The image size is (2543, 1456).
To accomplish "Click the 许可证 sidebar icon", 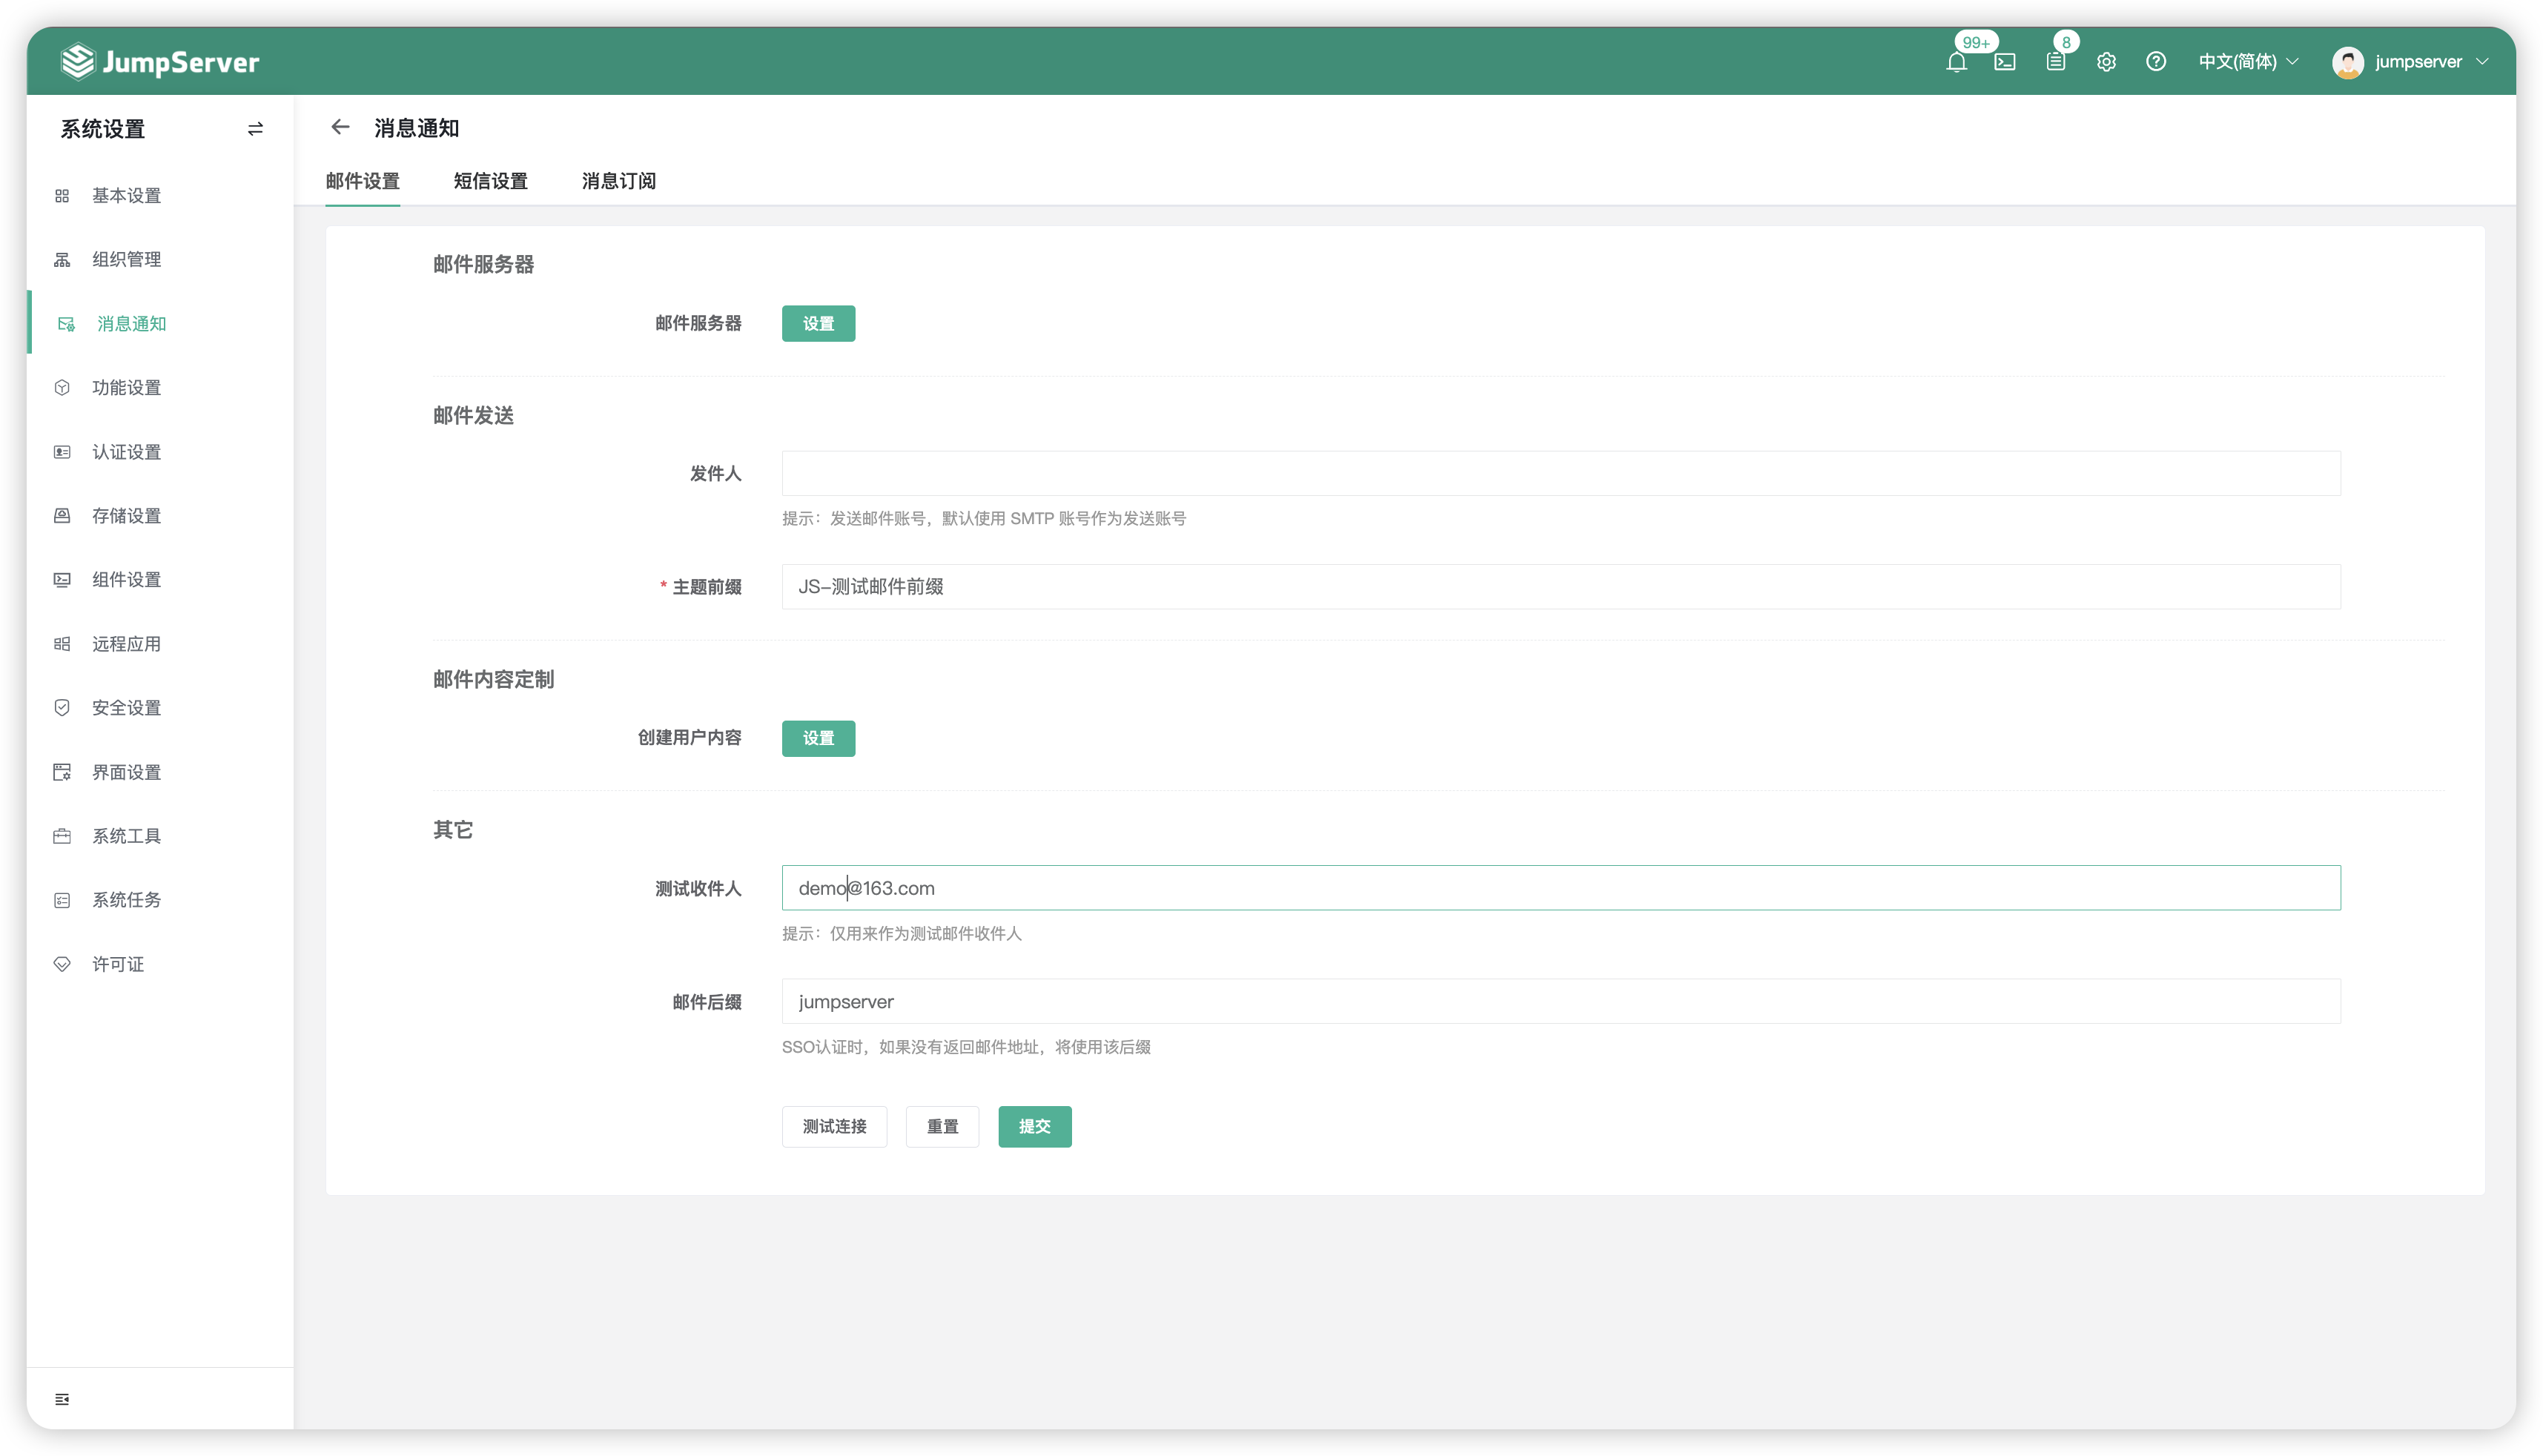I will coord(62,964).
